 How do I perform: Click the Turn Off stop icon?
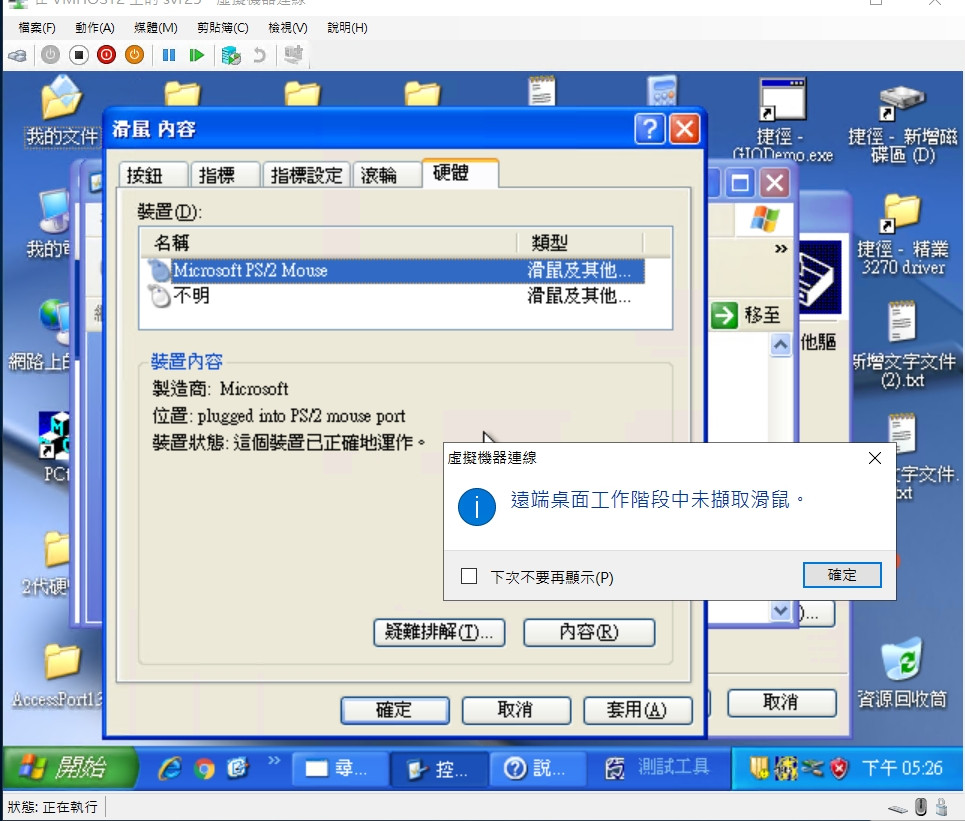[x=79, y=55]
